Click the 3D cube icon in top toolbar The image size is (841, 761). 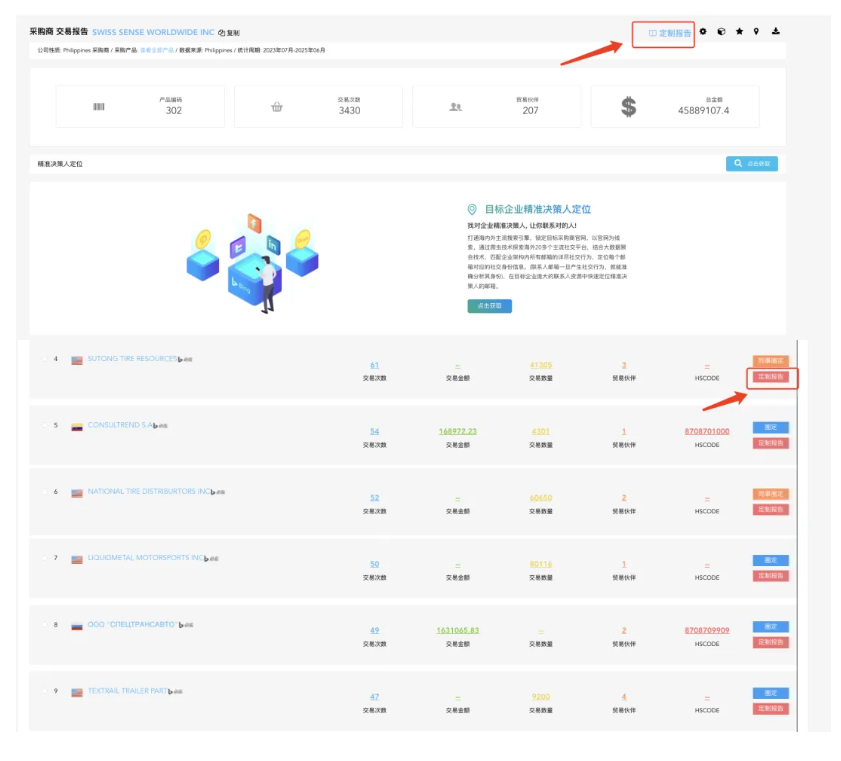(721, 32)
